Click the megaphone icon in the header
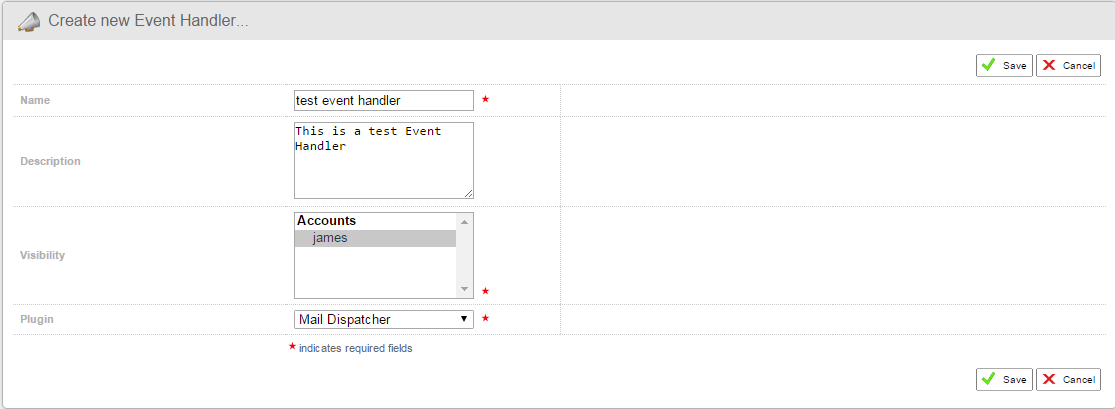 point(30,21)
